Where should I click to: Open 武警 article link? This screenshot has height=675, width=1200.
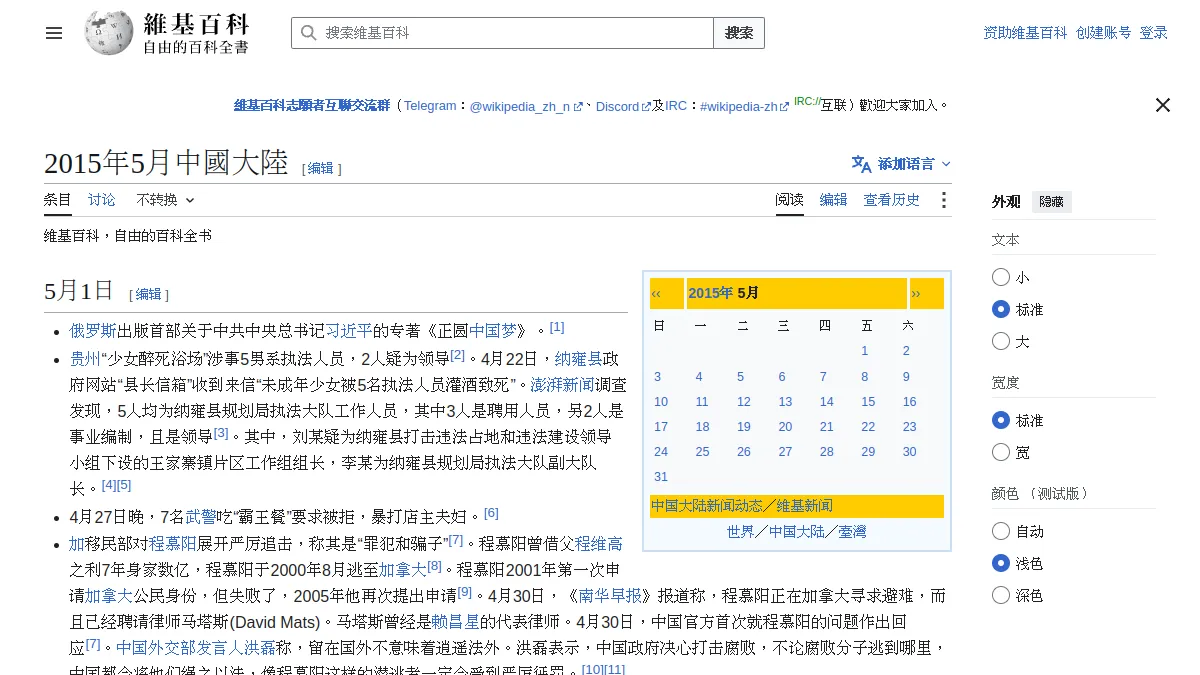[x=201, y=517]
